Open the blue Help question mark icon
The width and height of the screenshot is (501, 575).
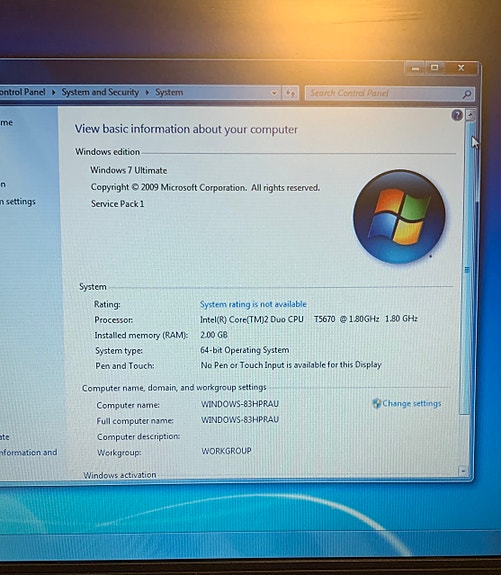(457, 115)
